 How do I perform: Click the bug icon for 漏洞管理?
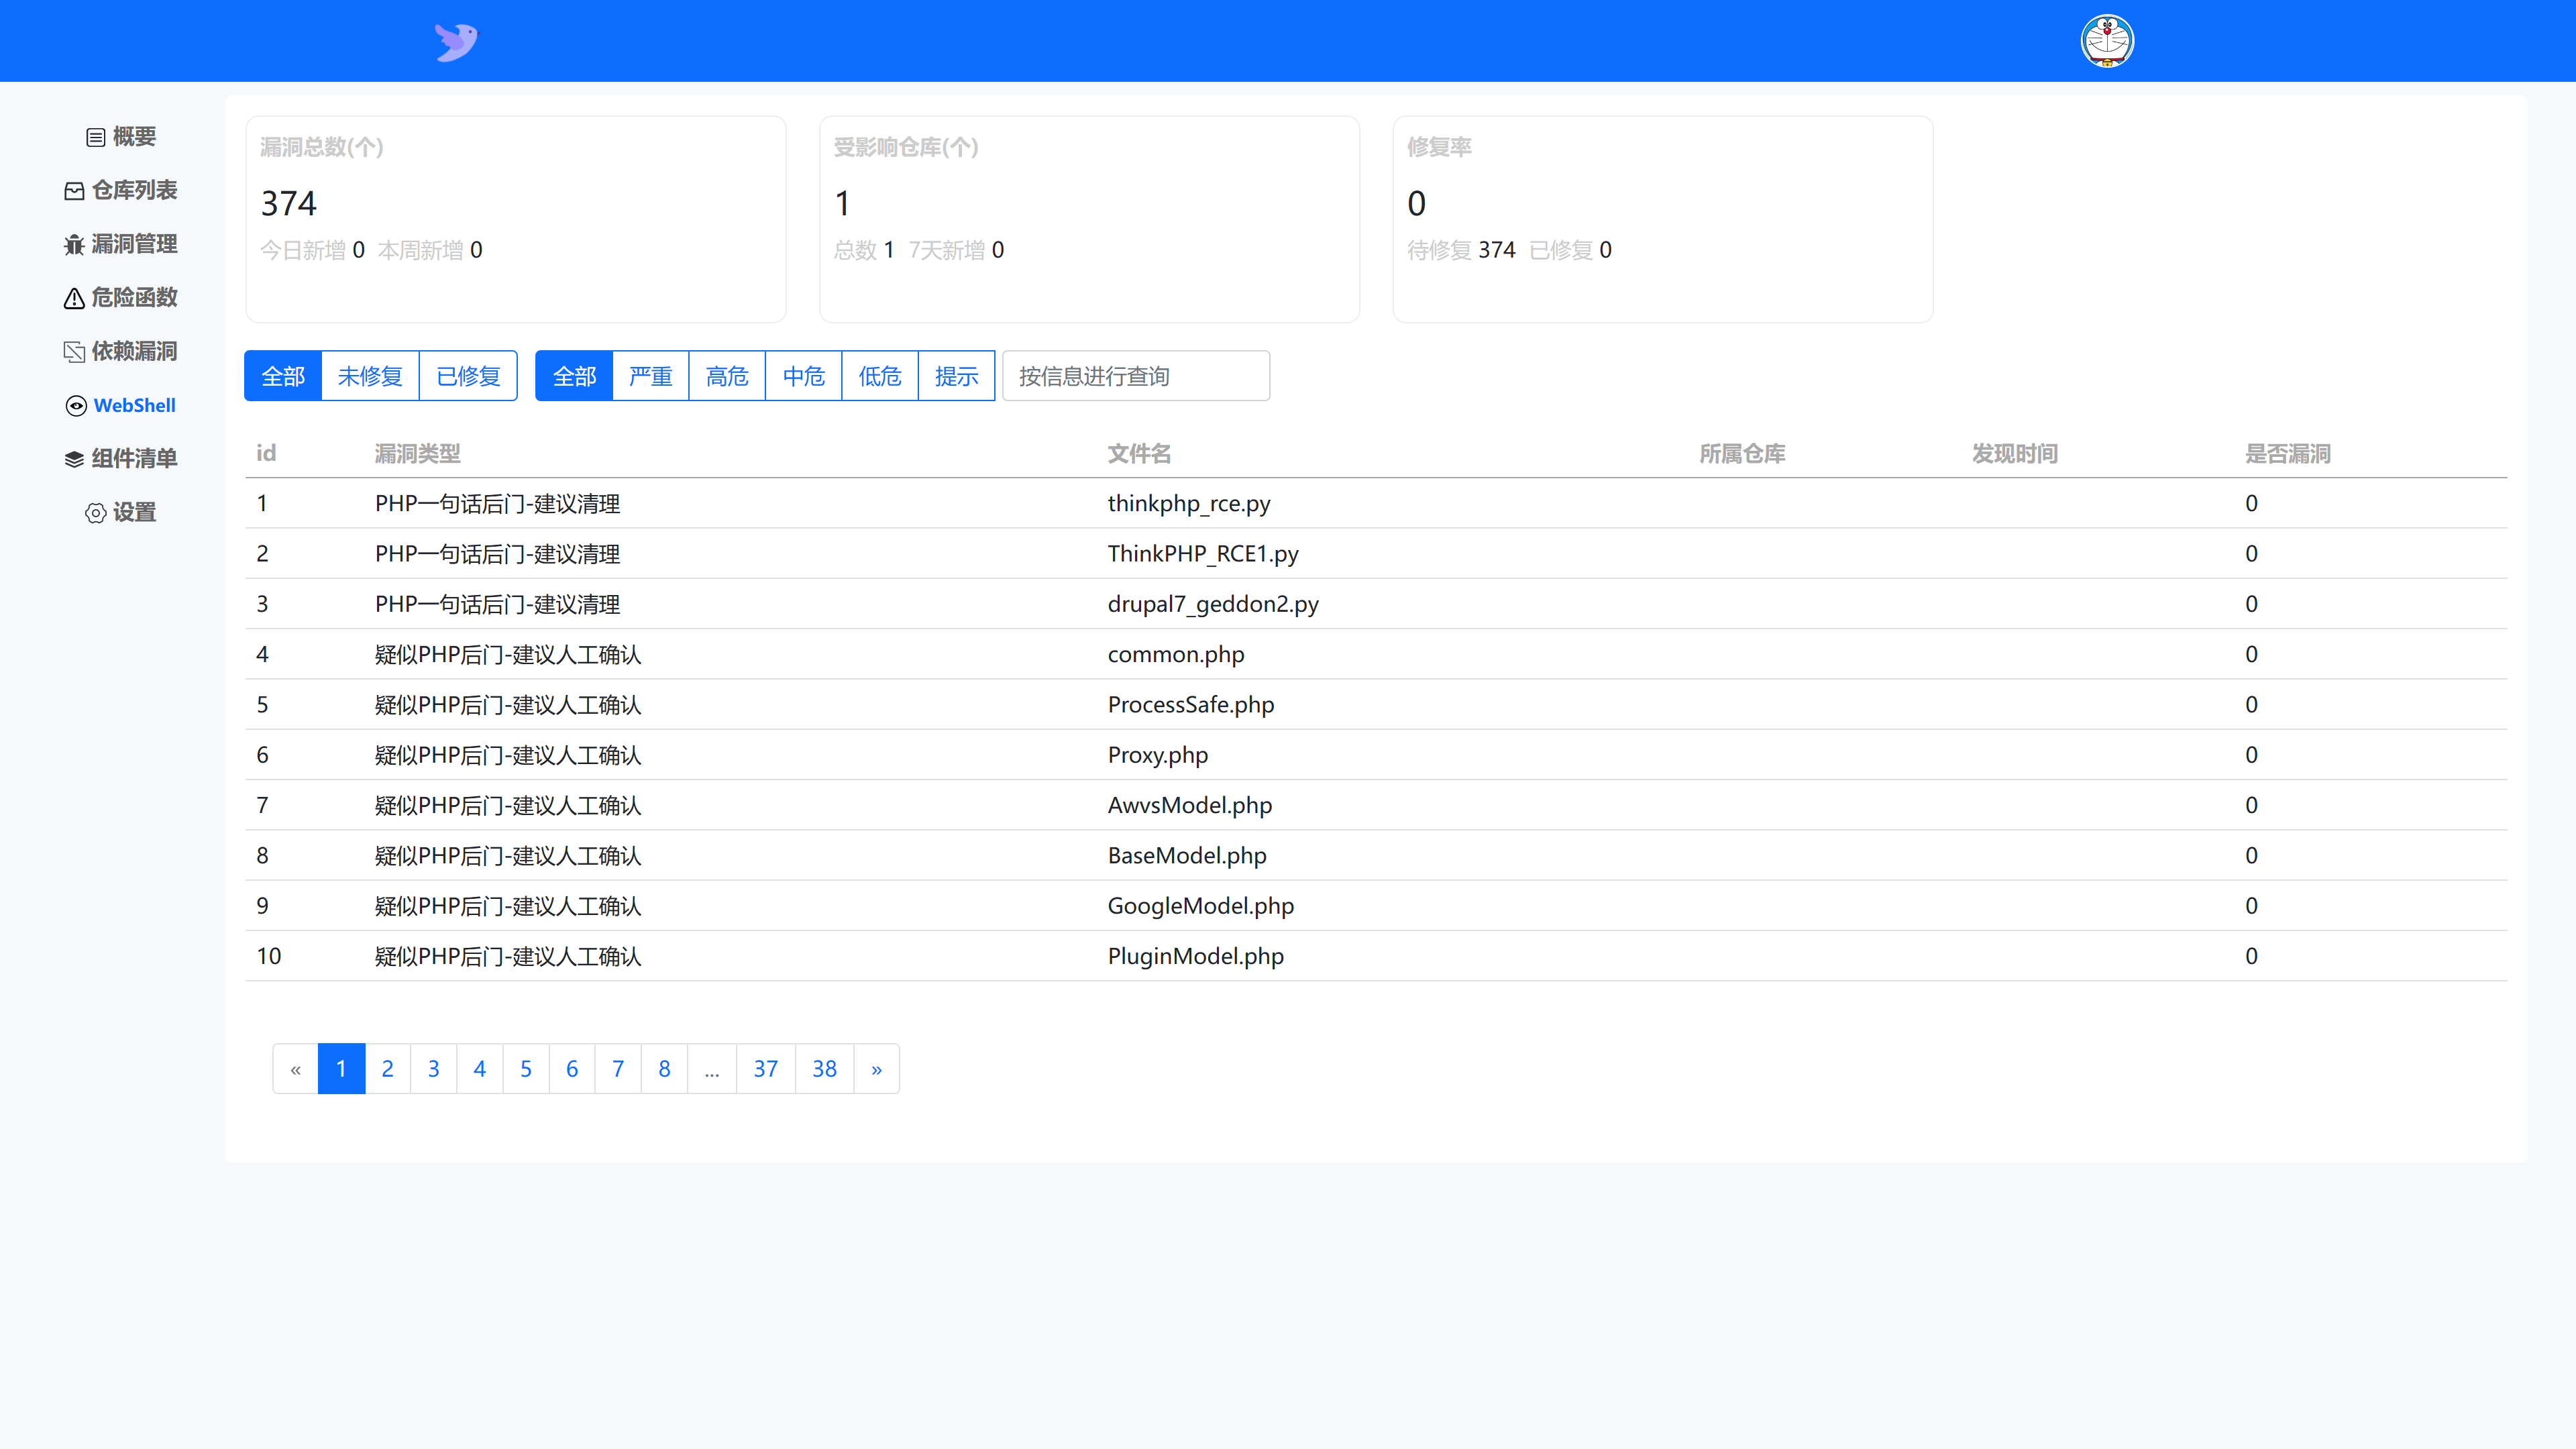pos(74,245)
